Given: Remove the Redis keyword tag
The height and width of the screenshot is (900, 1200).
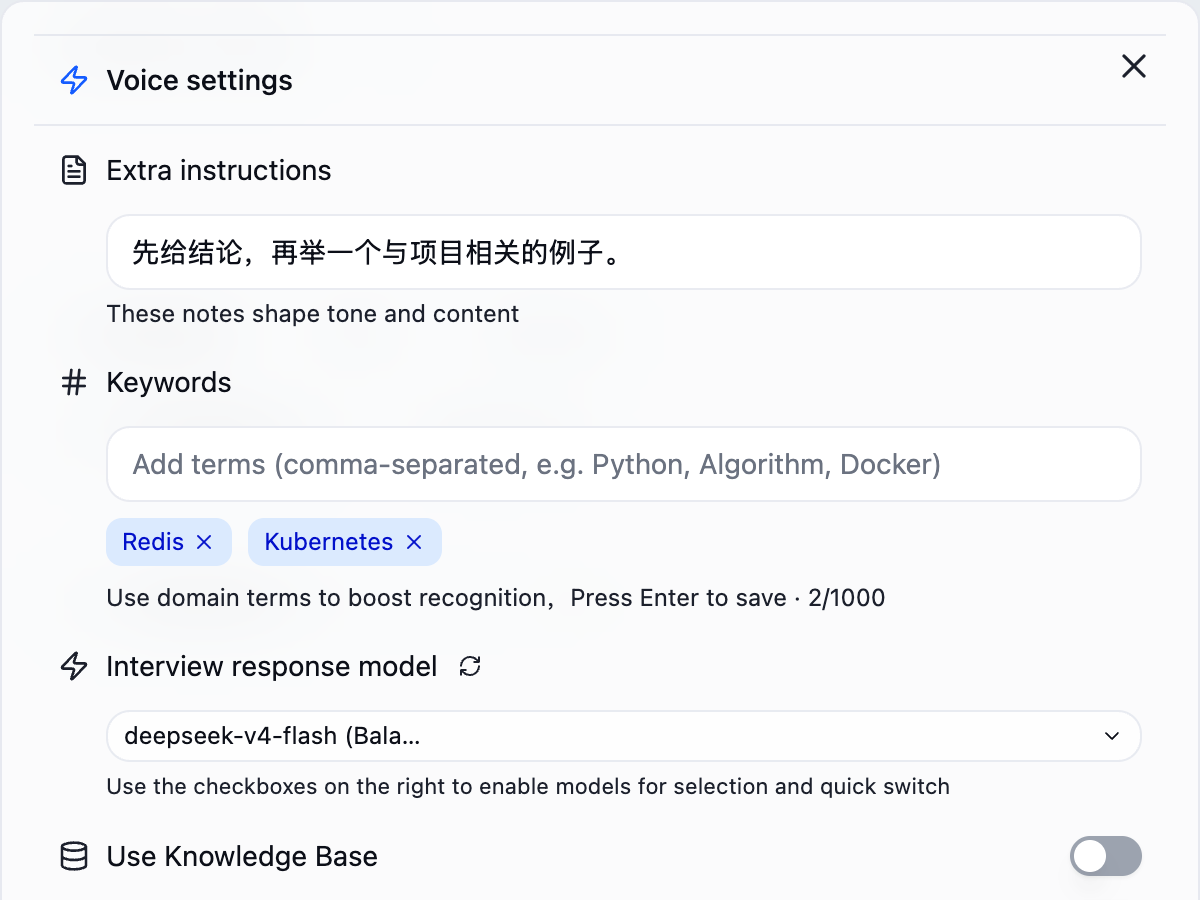Looking at the screenshot, I should [204, 542].
